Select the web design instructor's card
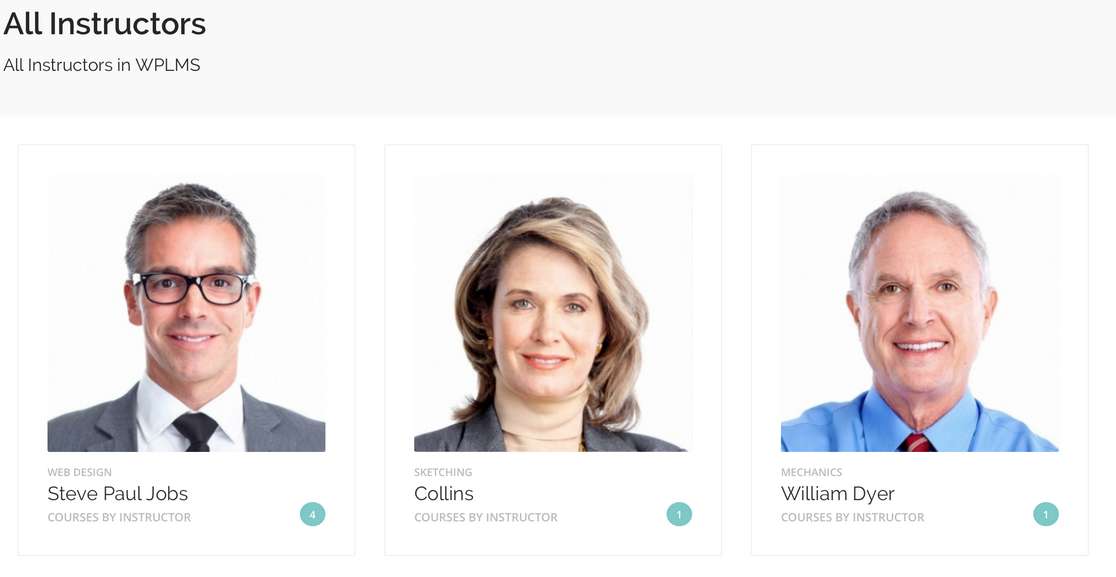1116x577 pixels. pyautogui.click(x=186, y=350)
